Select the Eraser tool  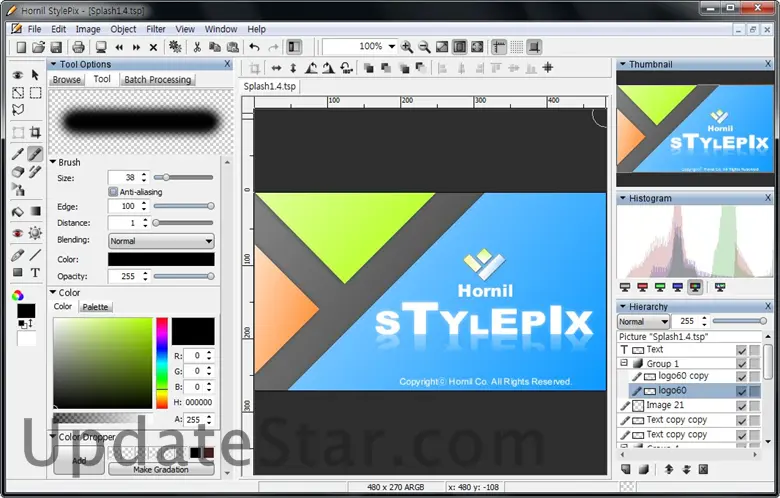[x=18, y=172]
